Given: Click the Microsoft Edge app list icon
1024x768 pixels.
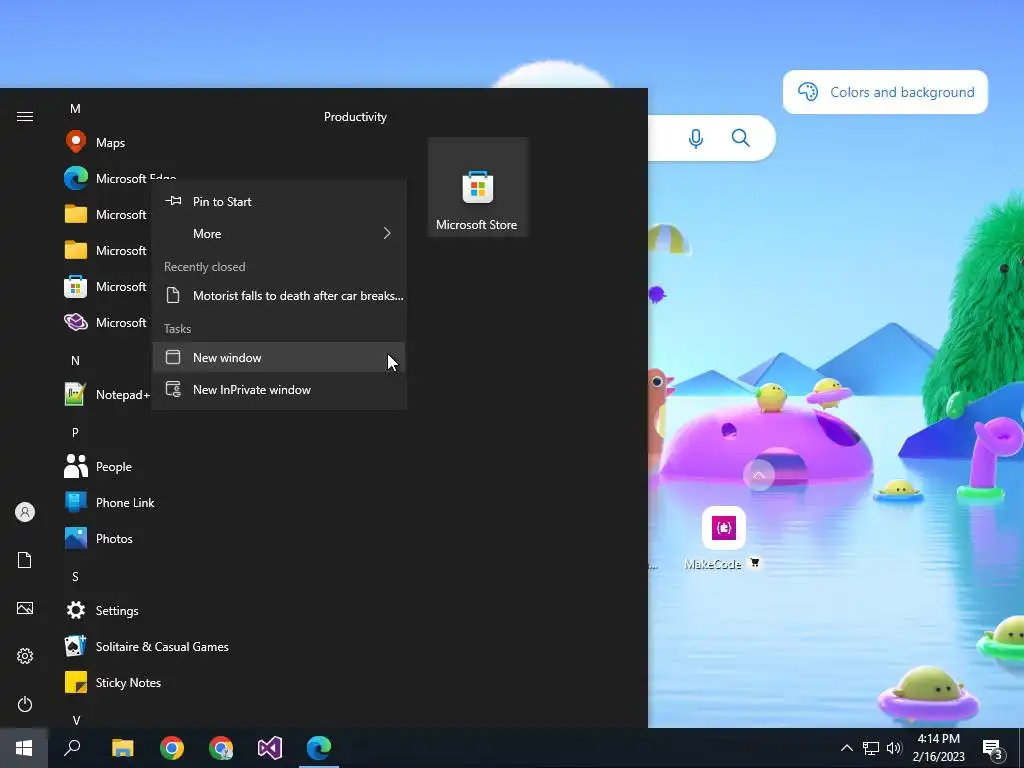Looking at the screenshot, I should [x=76, y=178].
